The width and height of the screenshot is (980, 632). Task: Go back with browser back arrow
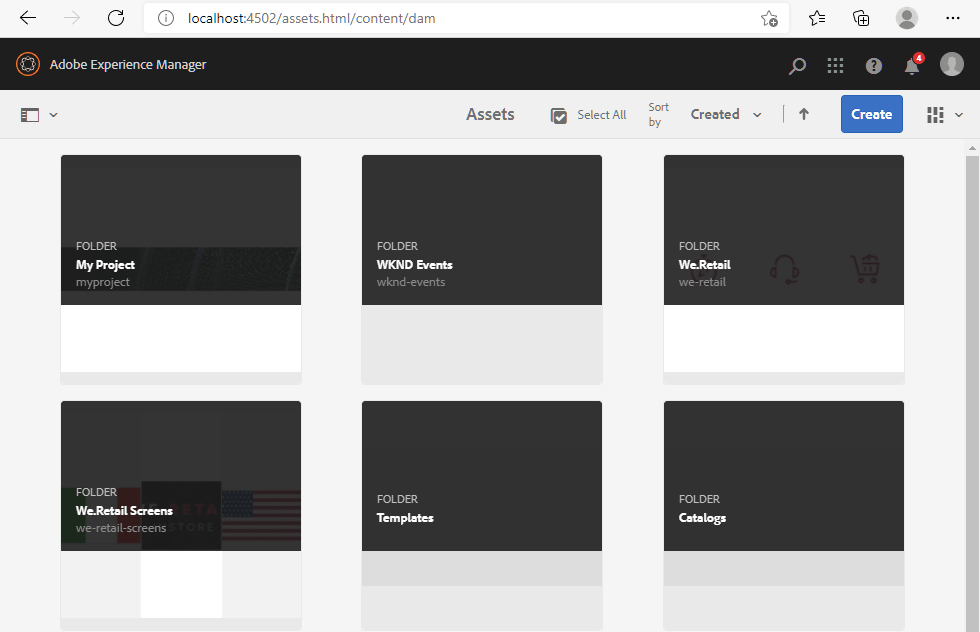coord(28,18)
